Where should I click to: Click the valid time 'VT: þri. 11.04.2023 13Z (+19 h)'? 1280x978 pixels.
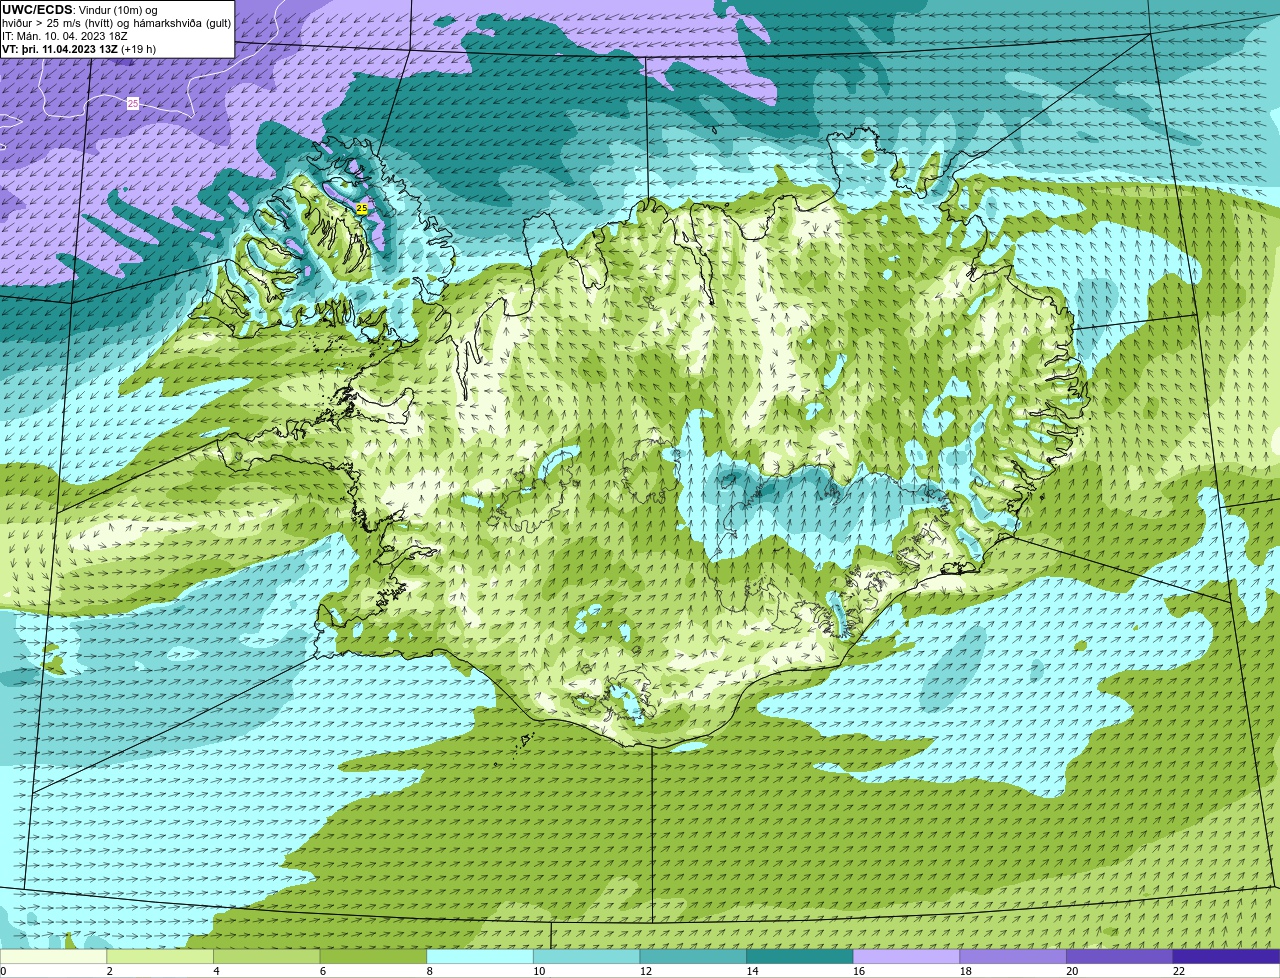click(x=79, y=49)
